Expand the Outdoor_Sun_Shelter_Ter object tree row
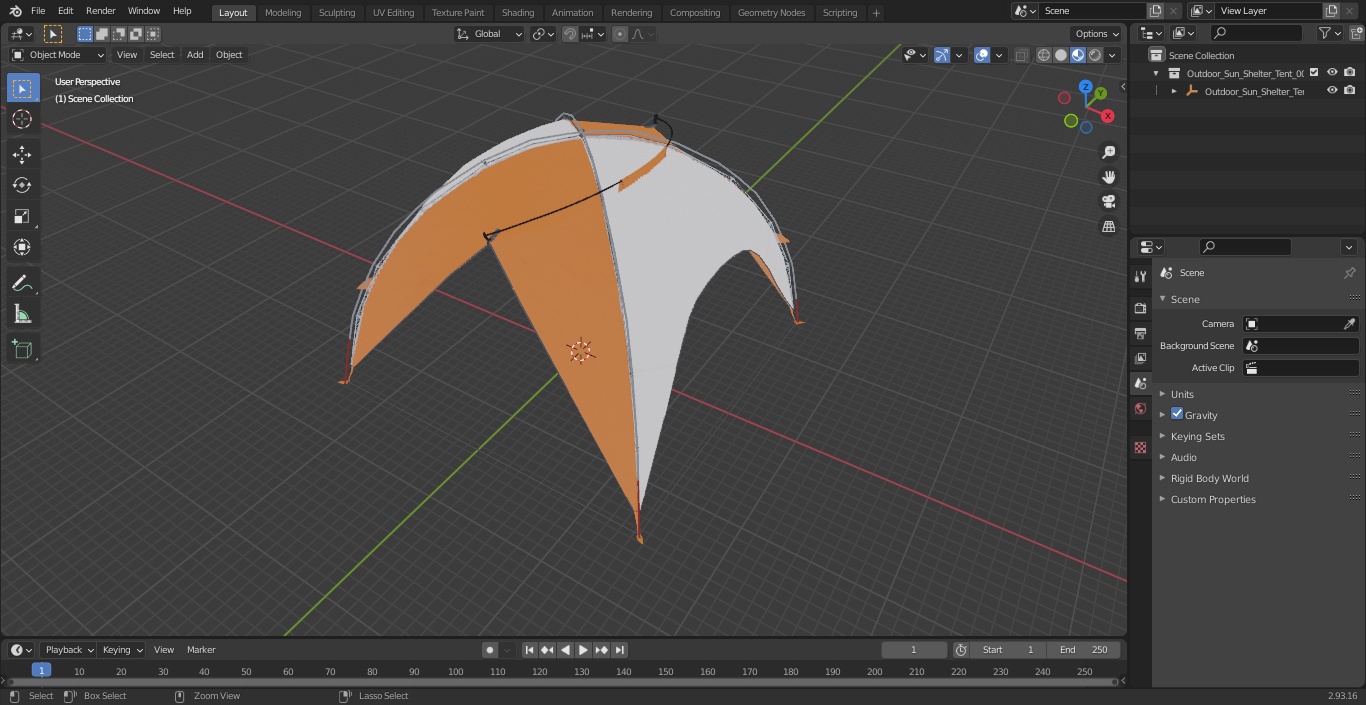The width and height of the screenshot is (1366, 705). point(1174,91)
